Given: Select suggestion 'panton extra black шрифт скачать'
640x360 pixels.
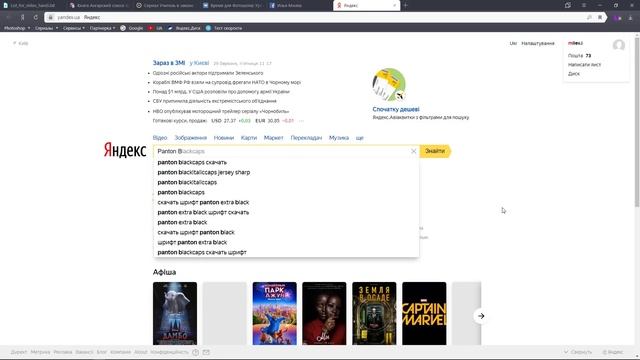Looking at the screenshot, I should click(203, 212).
